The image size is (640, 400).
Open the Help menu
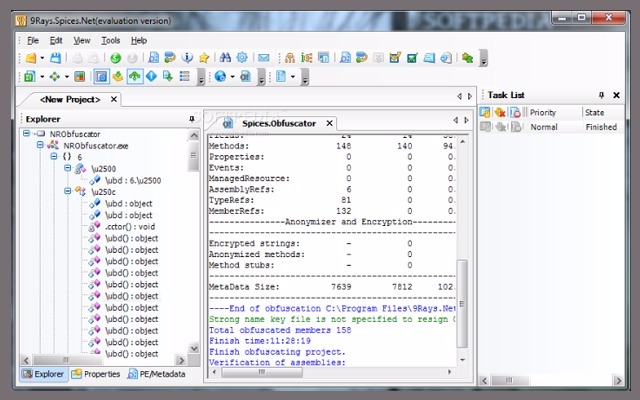[139, 40]
